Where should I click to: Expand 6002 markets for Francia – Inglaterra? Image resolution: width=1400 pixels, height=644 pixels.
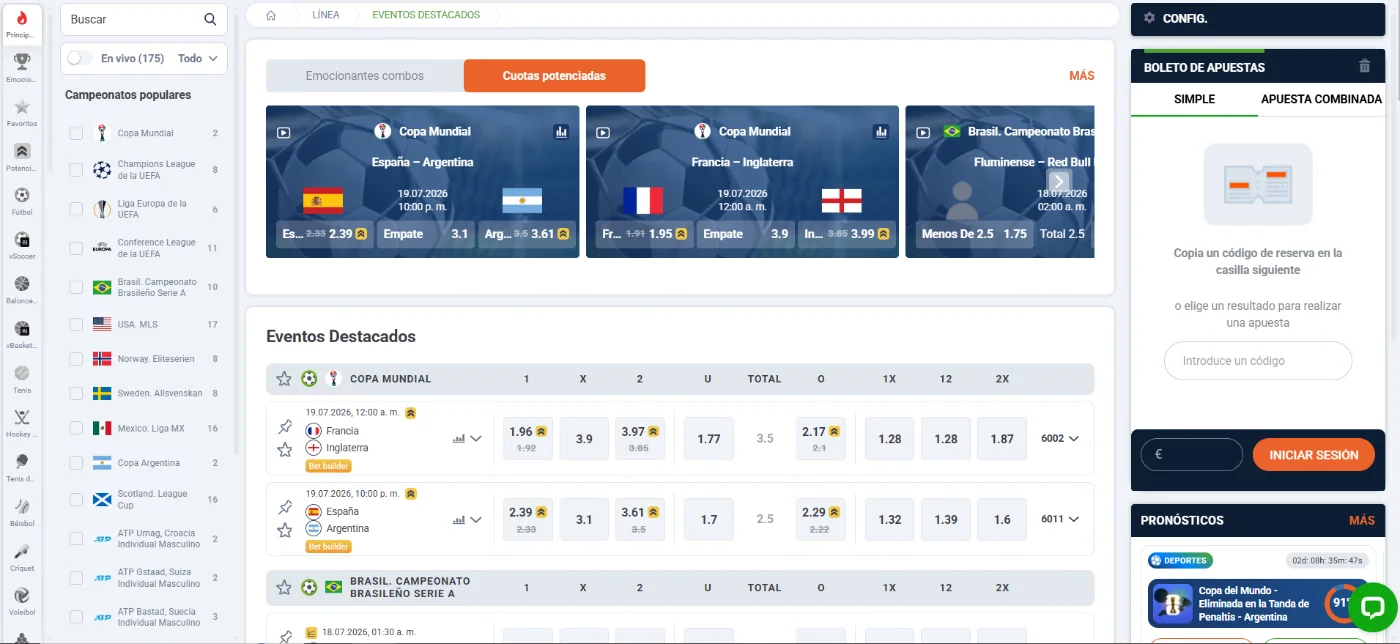pos(1060,438)
